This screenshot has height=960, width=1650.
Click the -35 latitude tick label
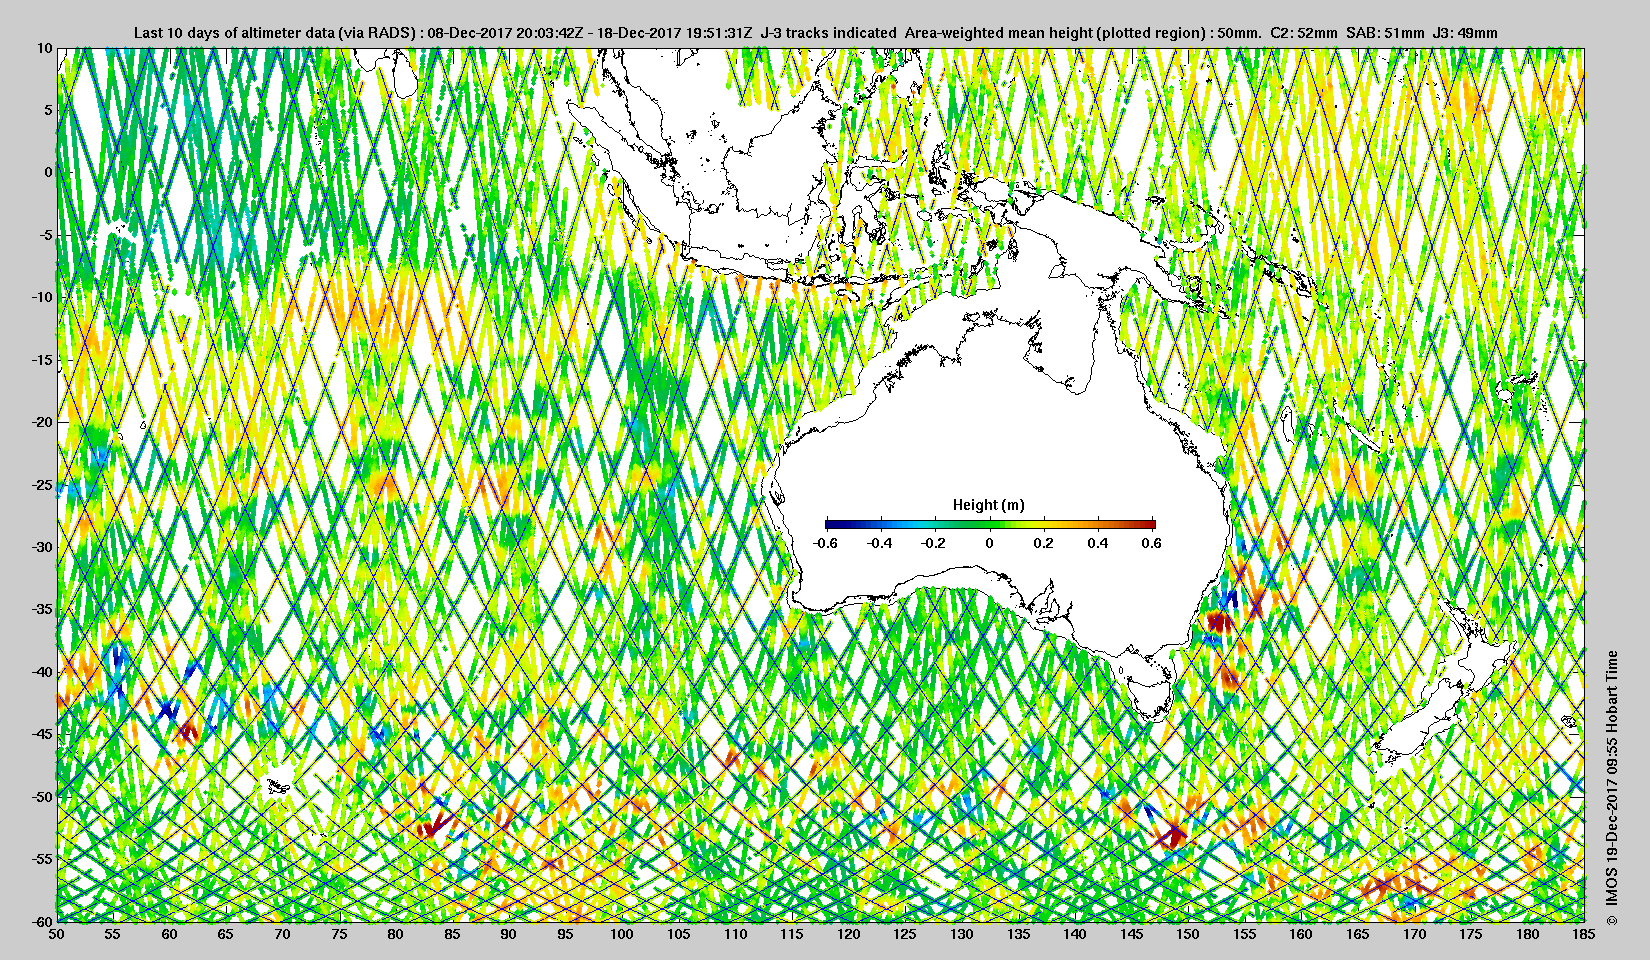click(x=42, y=609)
